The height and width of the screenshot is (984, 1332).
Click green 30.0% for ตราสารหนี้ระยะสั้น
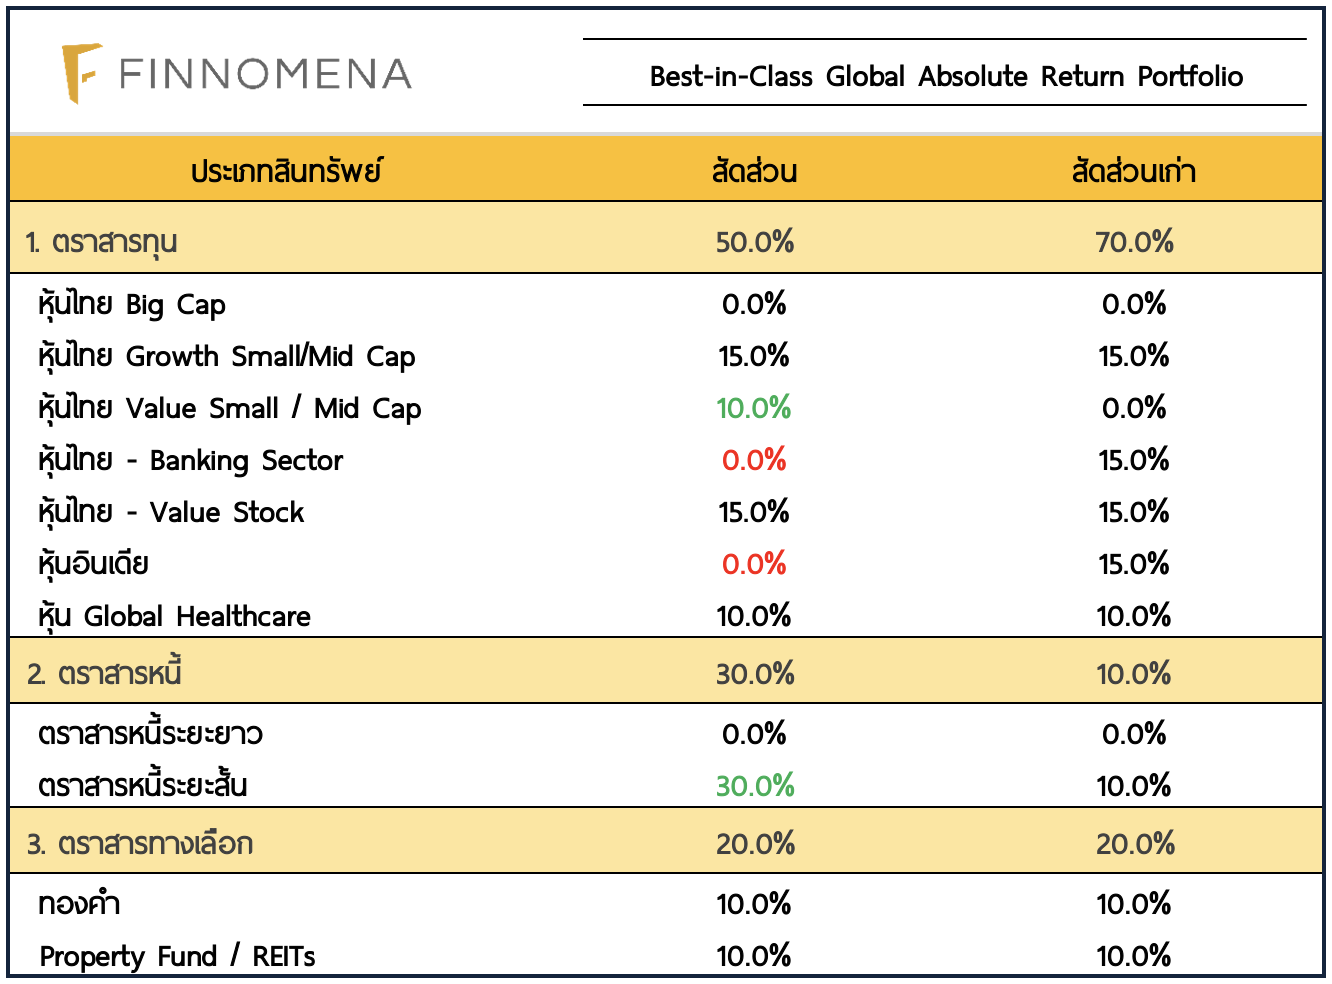754,786
